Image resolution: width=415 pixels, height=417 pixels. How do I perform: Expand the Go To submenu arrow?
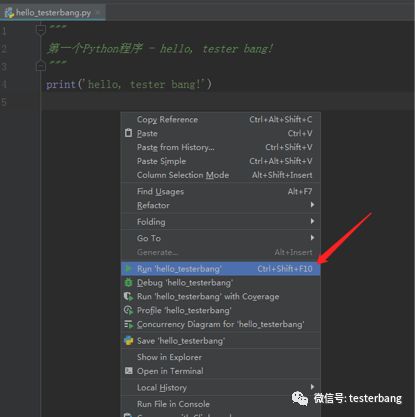[312, 237]
